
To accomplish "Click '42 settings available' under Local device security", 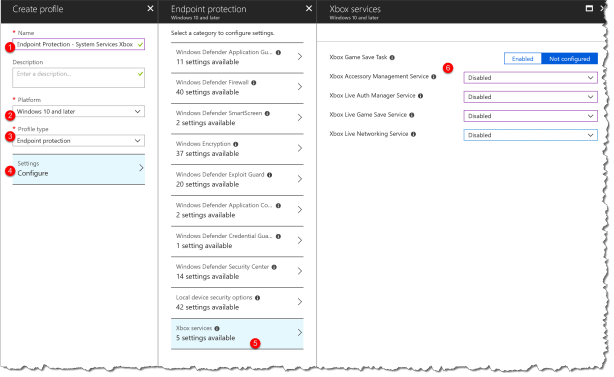I will [x=208, y=307].
